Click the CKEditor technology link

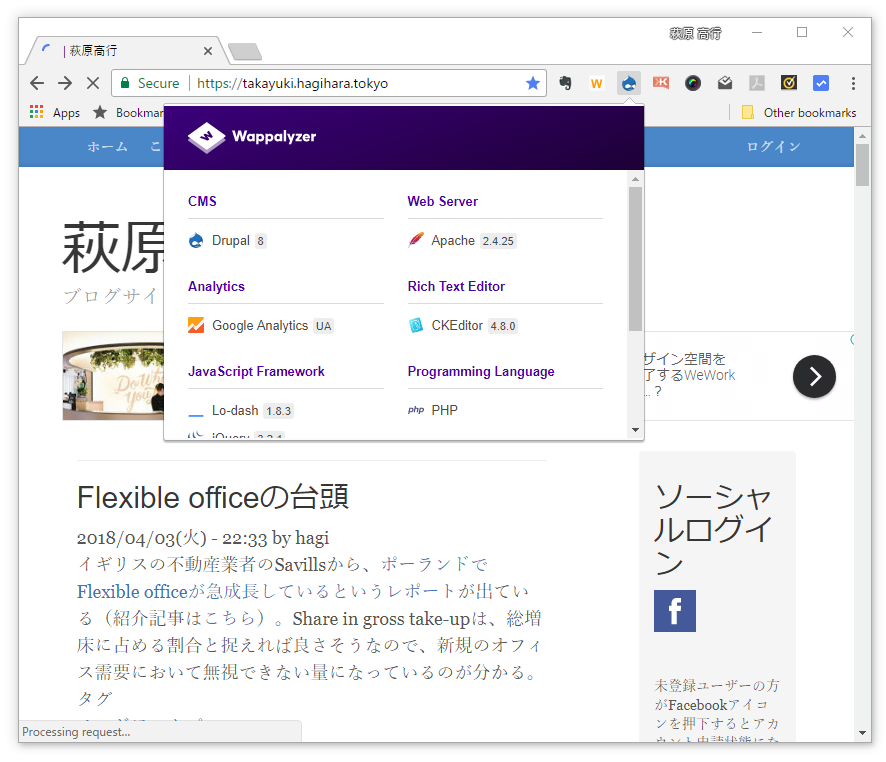(457, 325)
